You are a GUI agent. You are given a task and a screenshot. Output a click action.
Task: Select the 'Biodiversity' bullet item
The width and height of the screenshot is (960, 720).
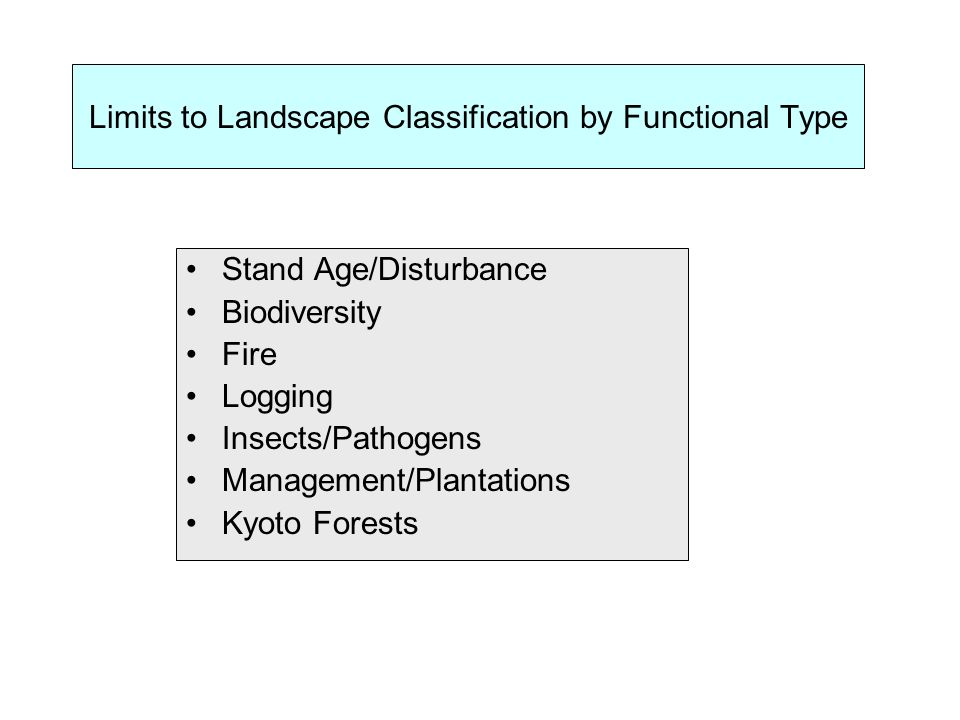pyautogui.click(x=301, y=313)
